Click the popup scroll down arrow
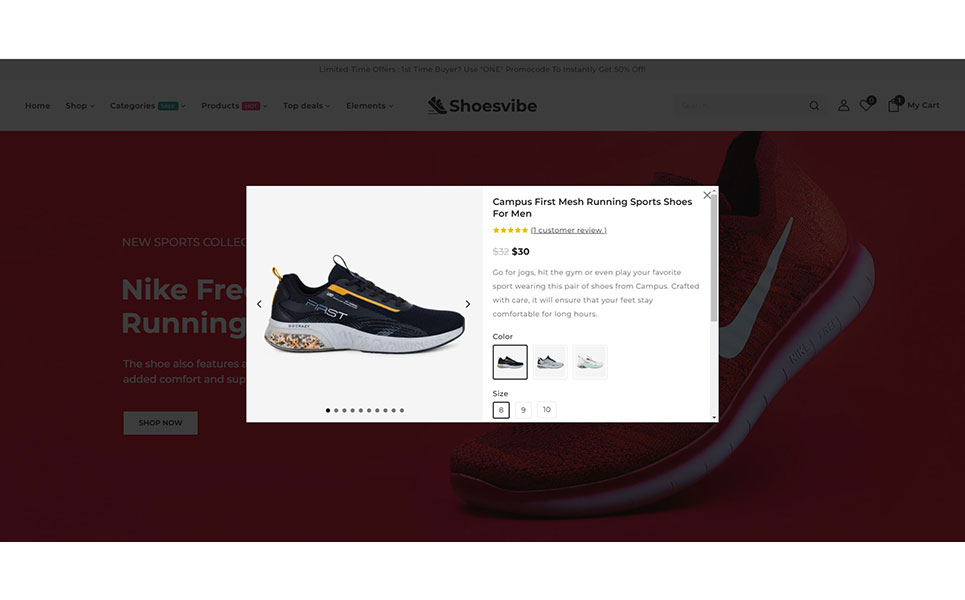 (714, 418)
